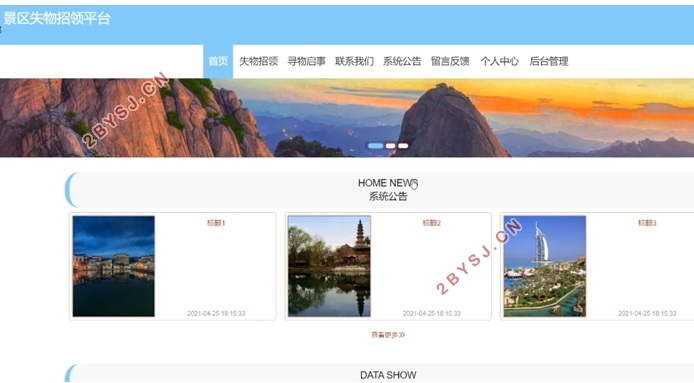Image resolution: width=694 pixels, height=383 pixels.
Task: Go to 失物招领 menu item
Action: point(258,61)
